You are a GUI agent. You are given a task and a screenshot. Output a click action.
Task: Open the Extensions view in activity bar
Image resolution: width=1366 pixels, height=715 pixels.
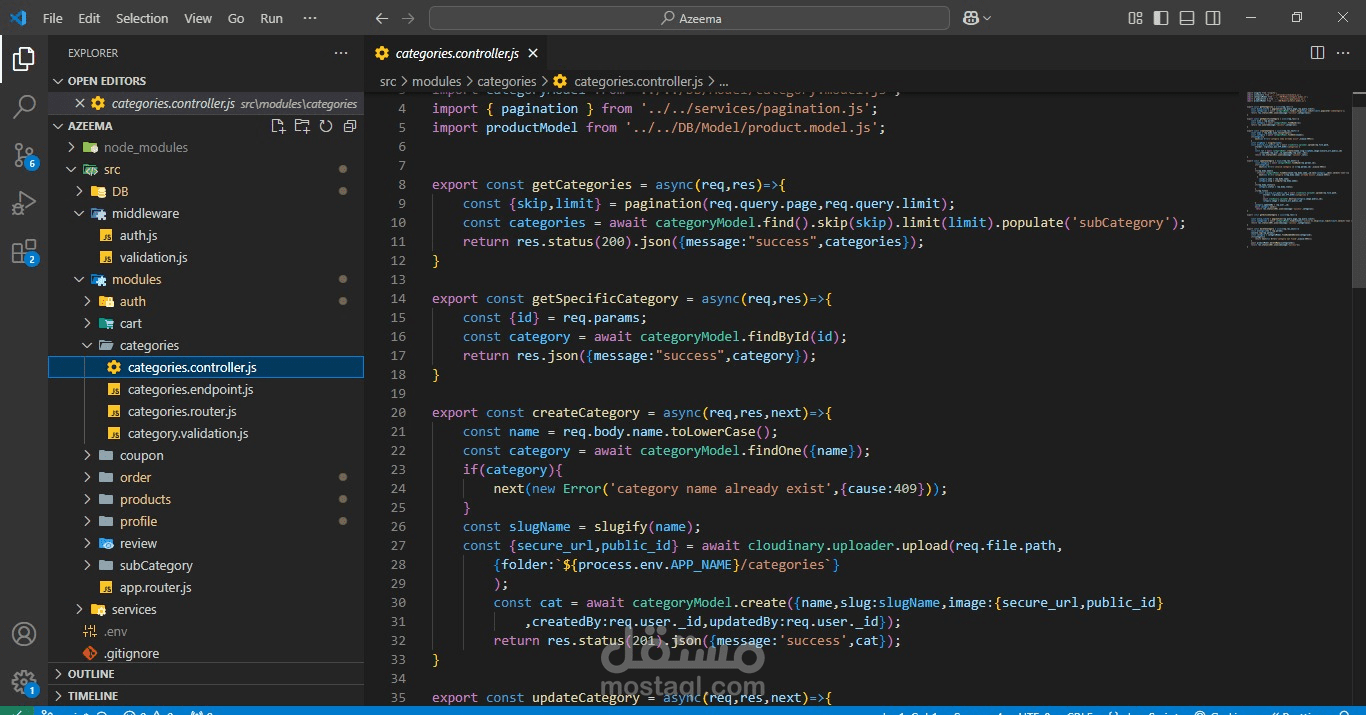tap(24, 251)
